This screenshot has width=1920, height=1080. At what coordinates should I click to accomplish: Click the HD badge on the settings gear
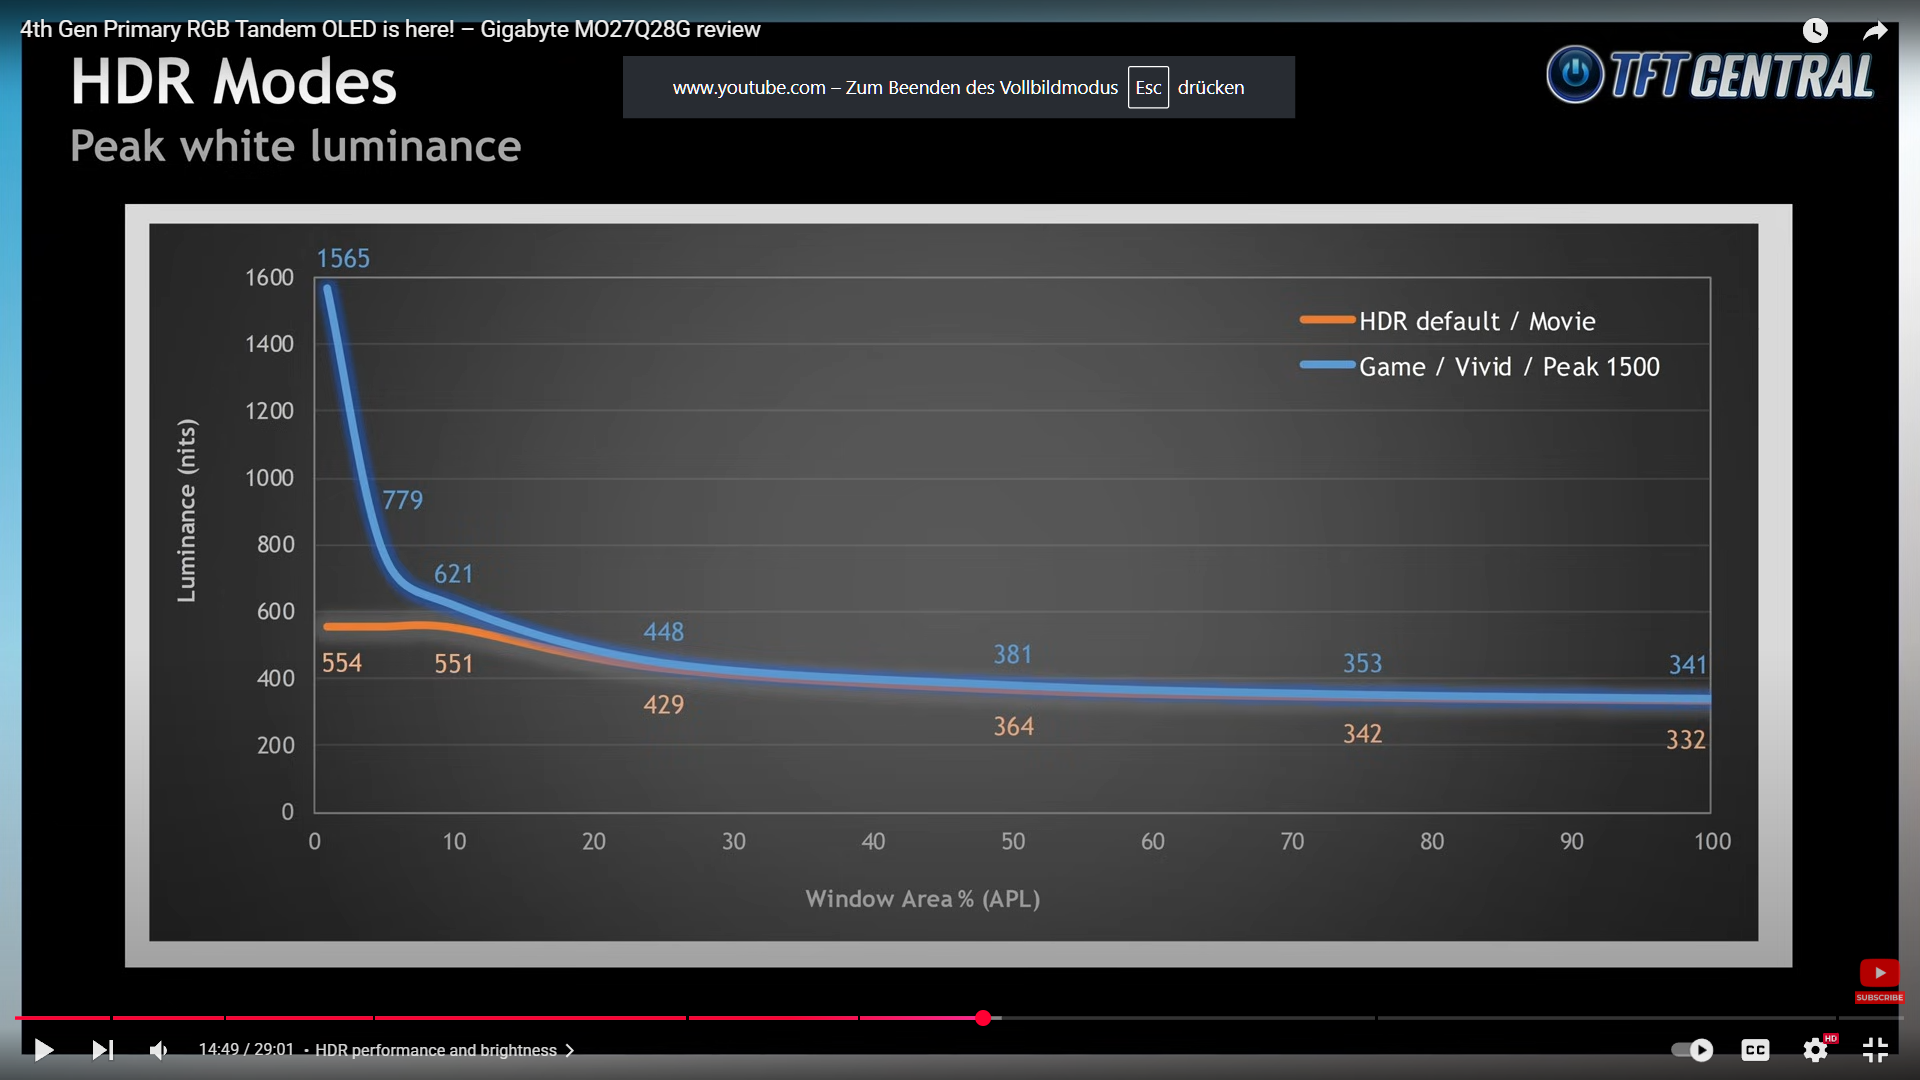click(x=1832, y=1038)
